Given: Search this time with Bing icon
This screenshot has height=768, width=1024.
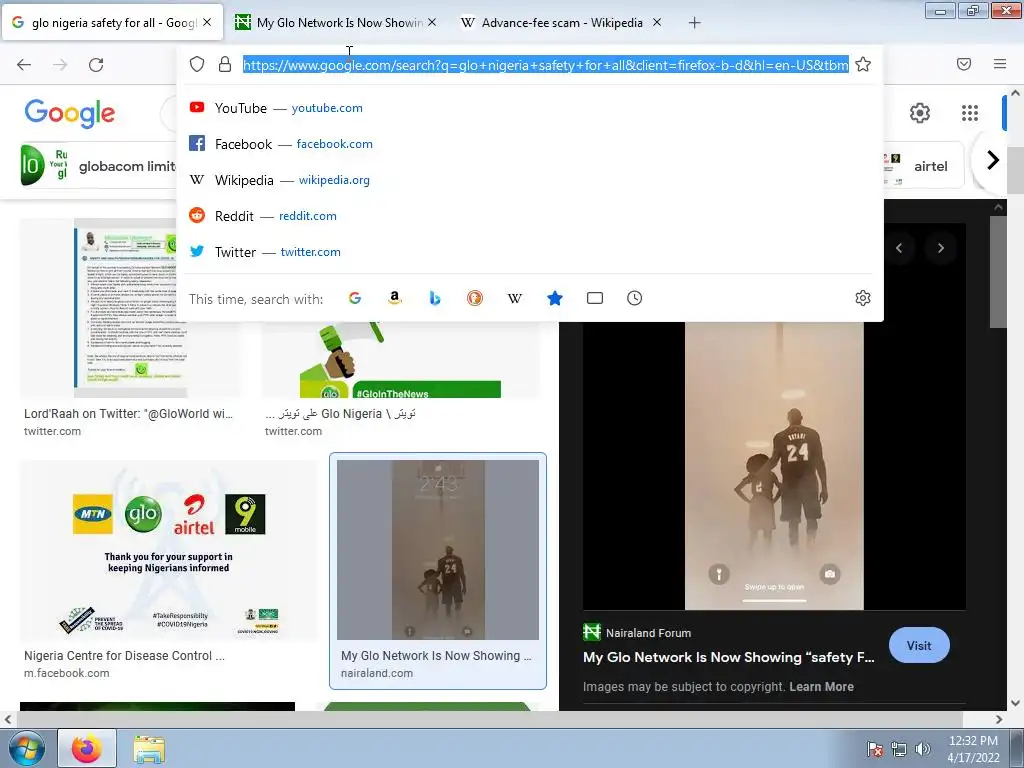Looking at the screenshot, I should pos(435,298).
